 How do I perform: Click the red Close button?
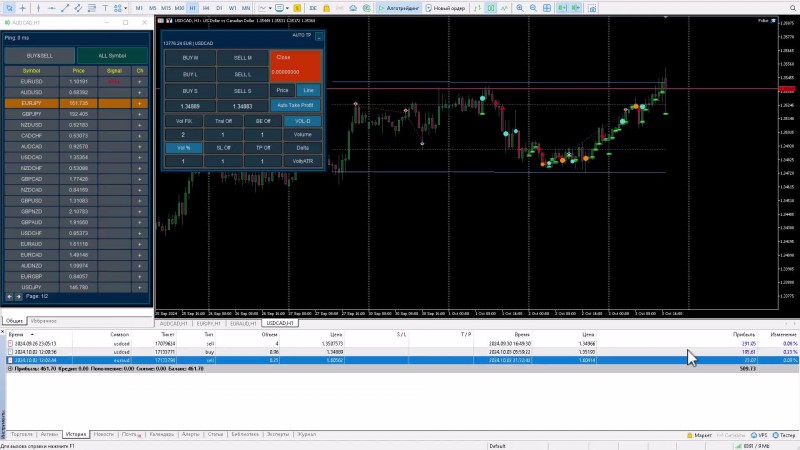tap(295, 65)
